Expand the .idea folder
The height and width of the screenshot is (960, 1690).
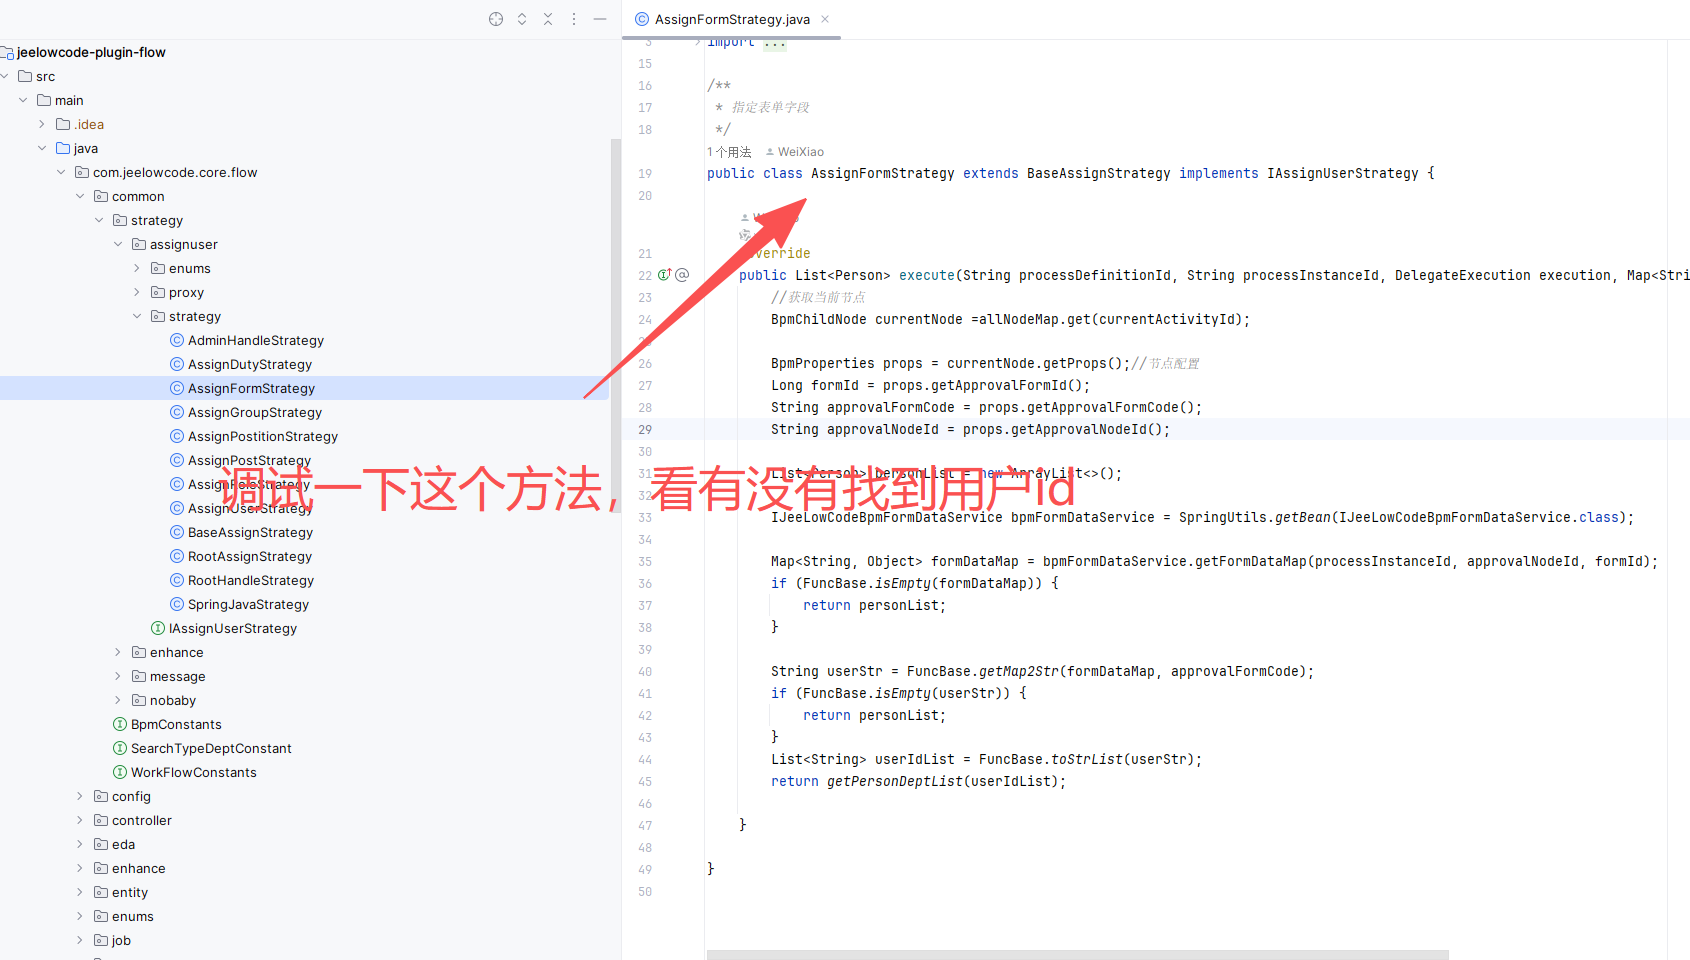pos(42,124)
